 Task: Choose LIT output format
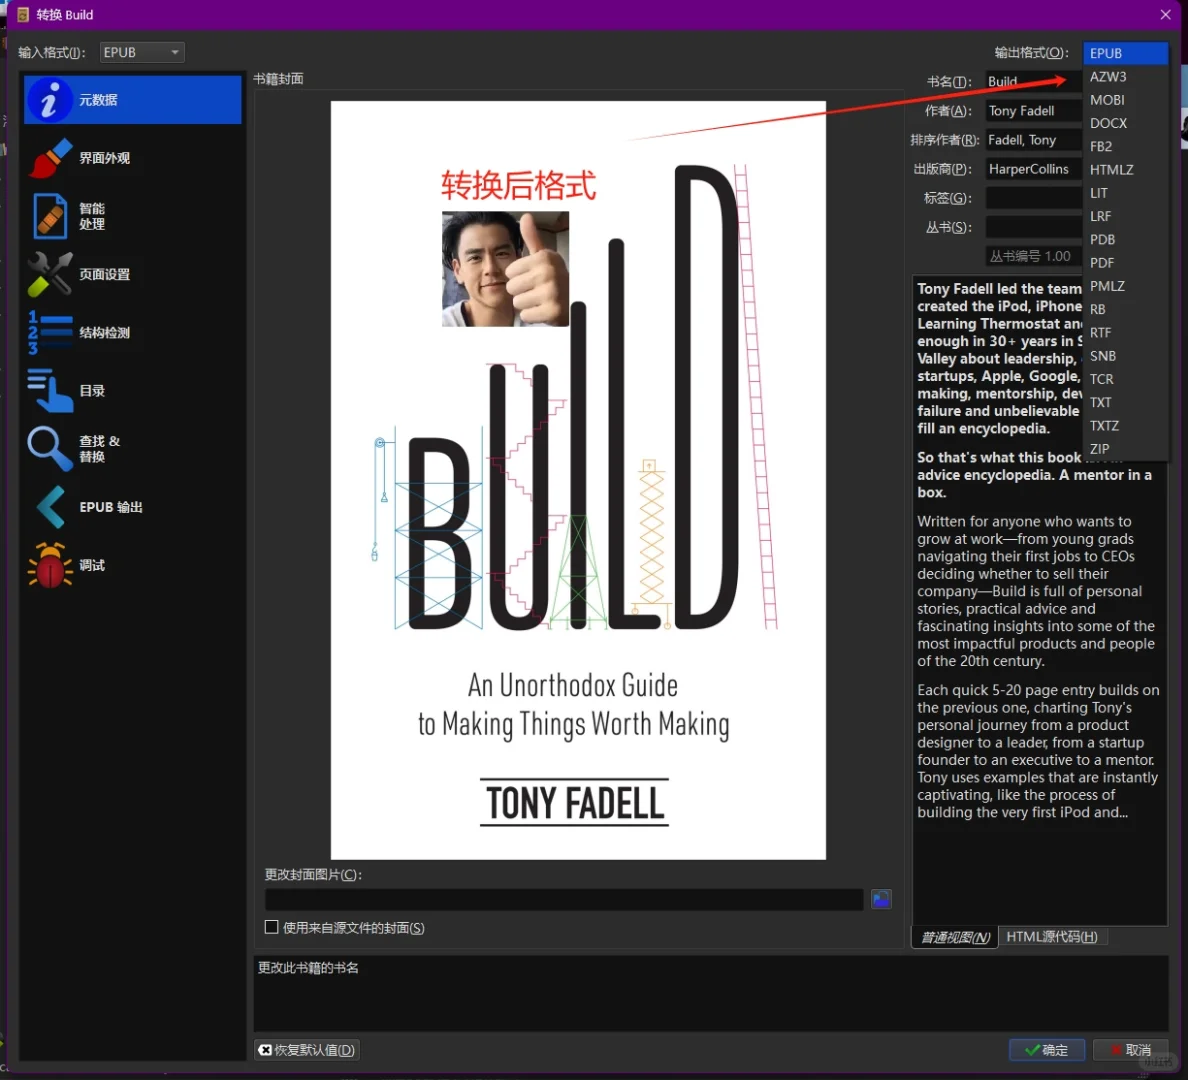click(x=1125, y=193)
